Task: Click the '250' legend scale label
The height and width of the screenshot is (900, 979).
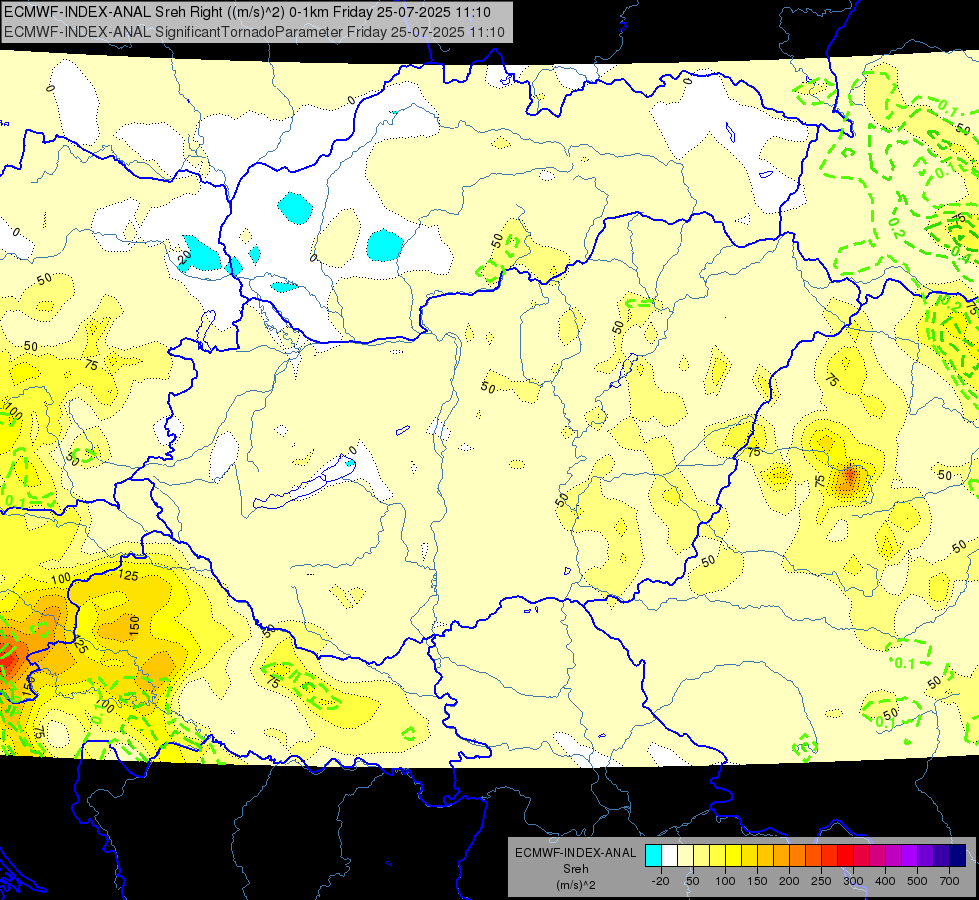Action: tap(821, 881)
